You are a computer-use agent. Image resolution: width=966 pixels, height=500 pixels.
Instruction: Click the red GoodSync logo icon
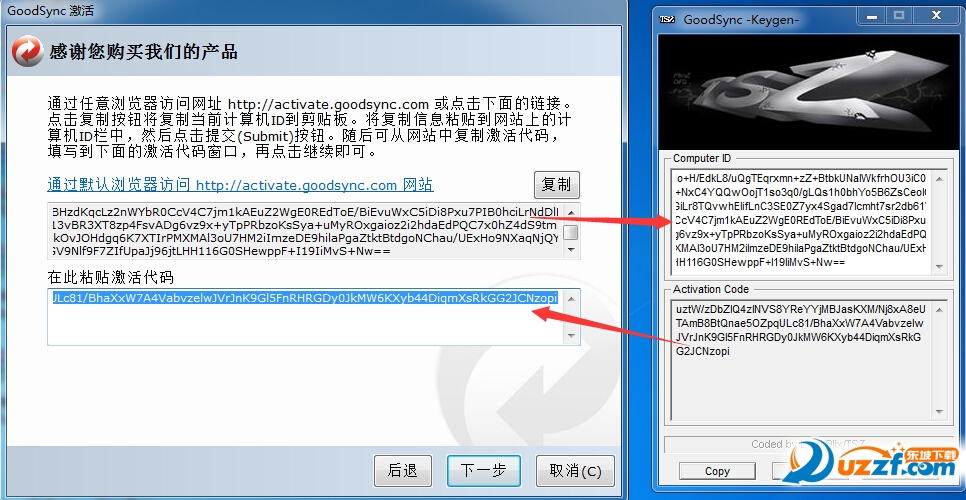27,50
